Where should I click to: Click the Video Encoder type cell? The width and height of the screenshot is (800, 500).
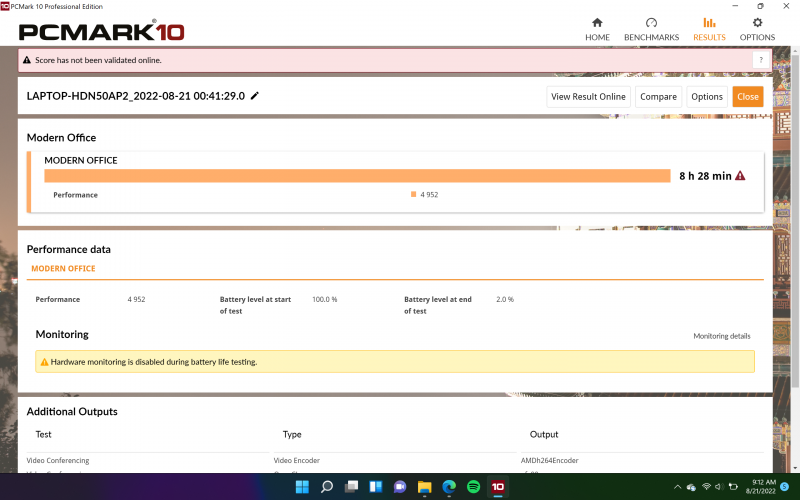(x=296, y=460)
